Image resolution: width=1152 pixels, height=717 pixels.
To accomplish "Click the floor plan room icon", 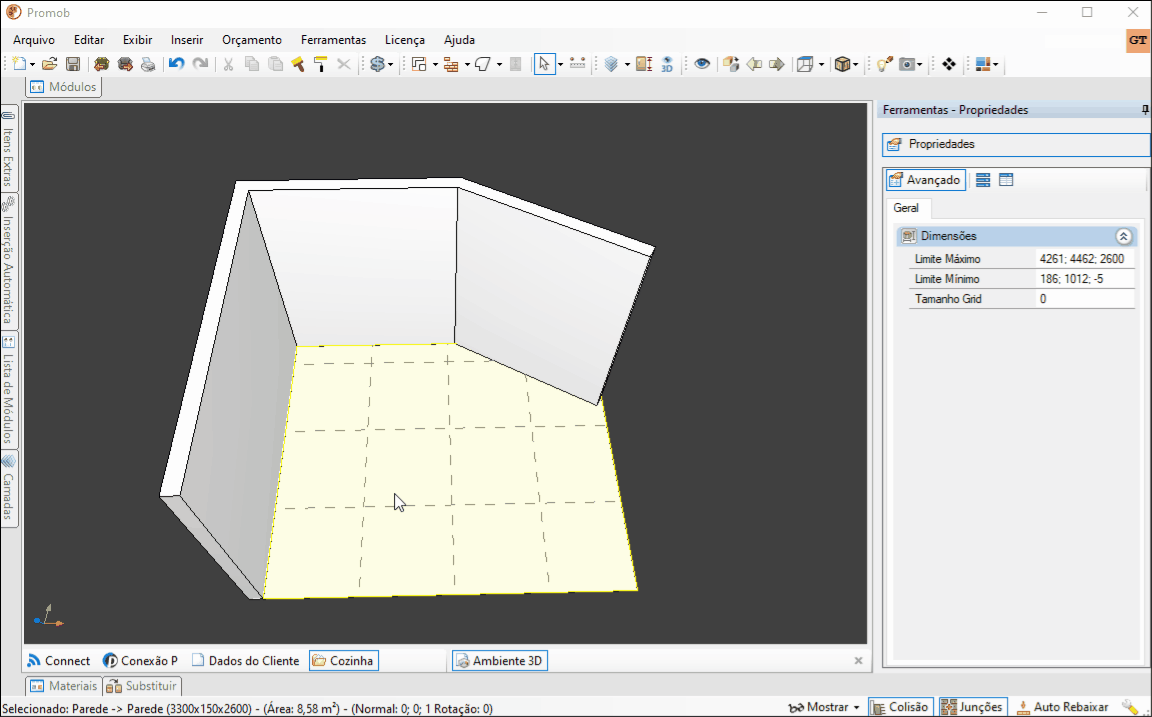I will click(419, 65).
